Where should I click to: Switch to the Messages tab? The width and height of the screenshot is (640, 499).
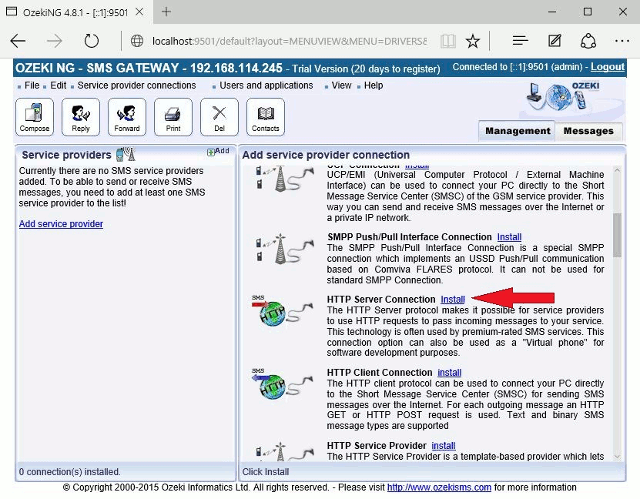[x=588, y=131]
